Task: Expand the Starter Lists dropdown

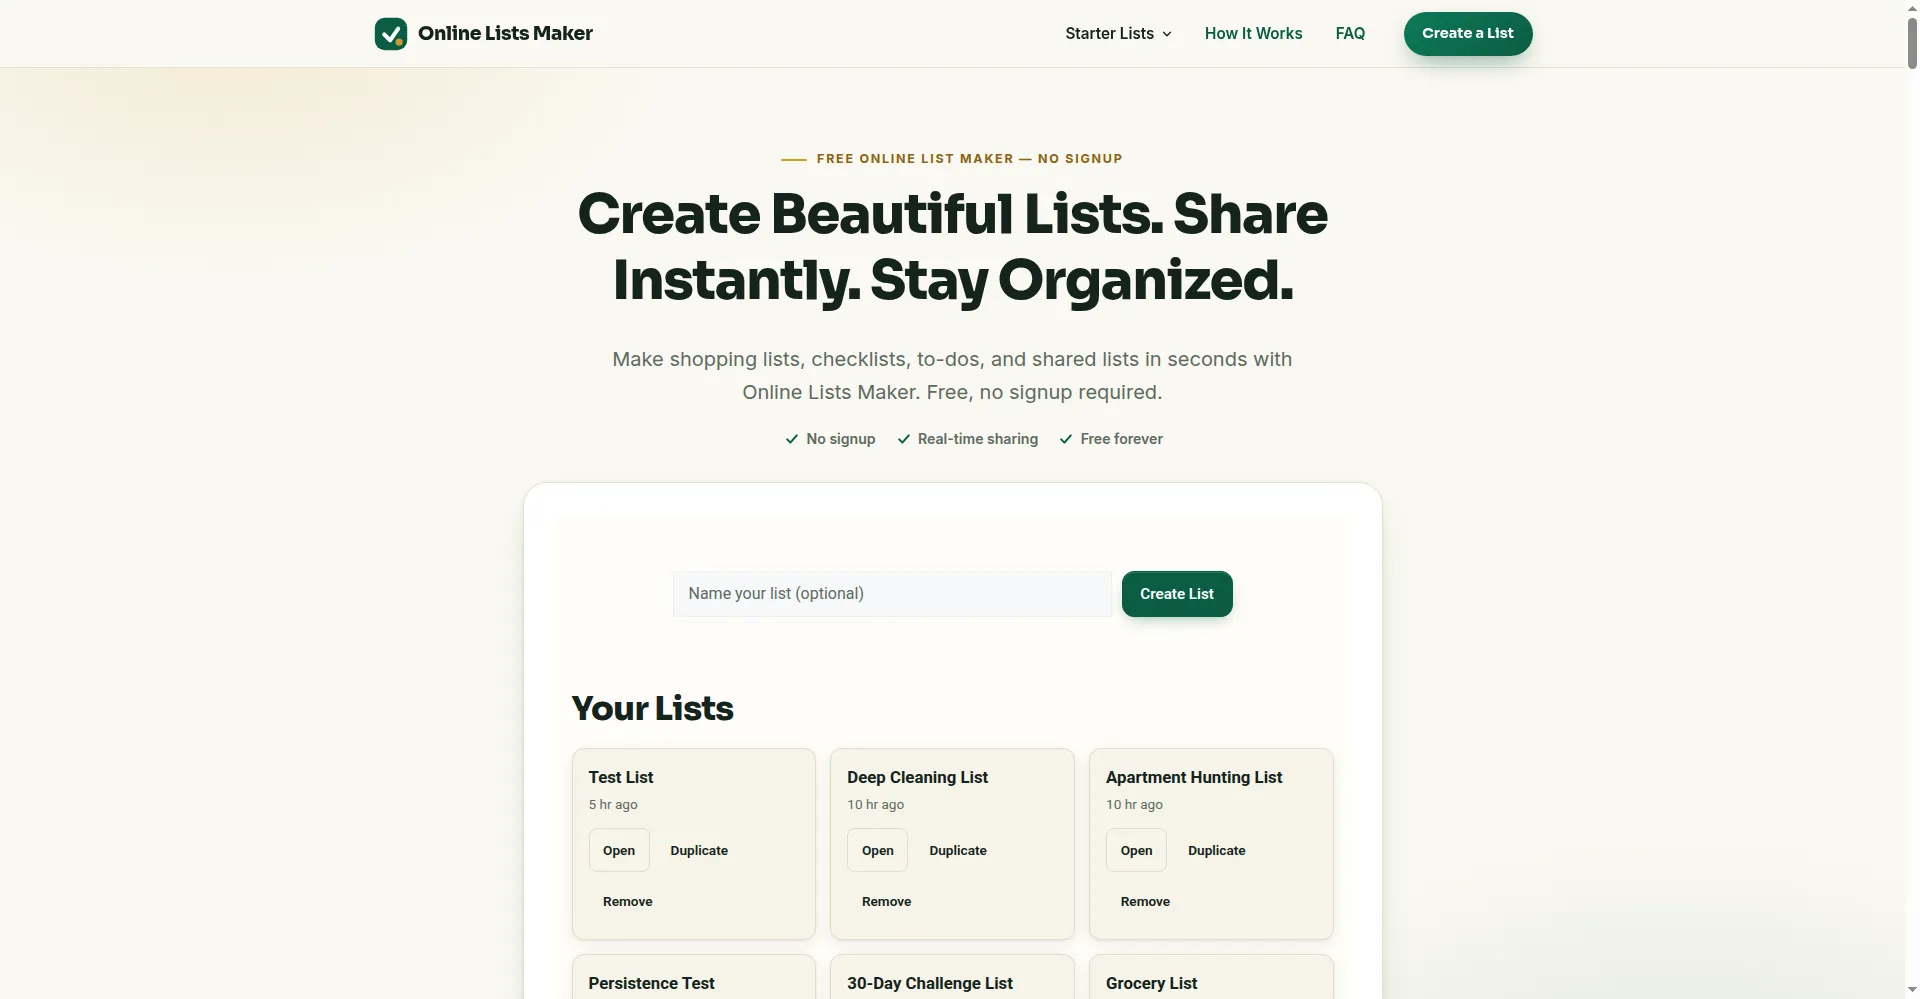Action: coord(1118,34)
